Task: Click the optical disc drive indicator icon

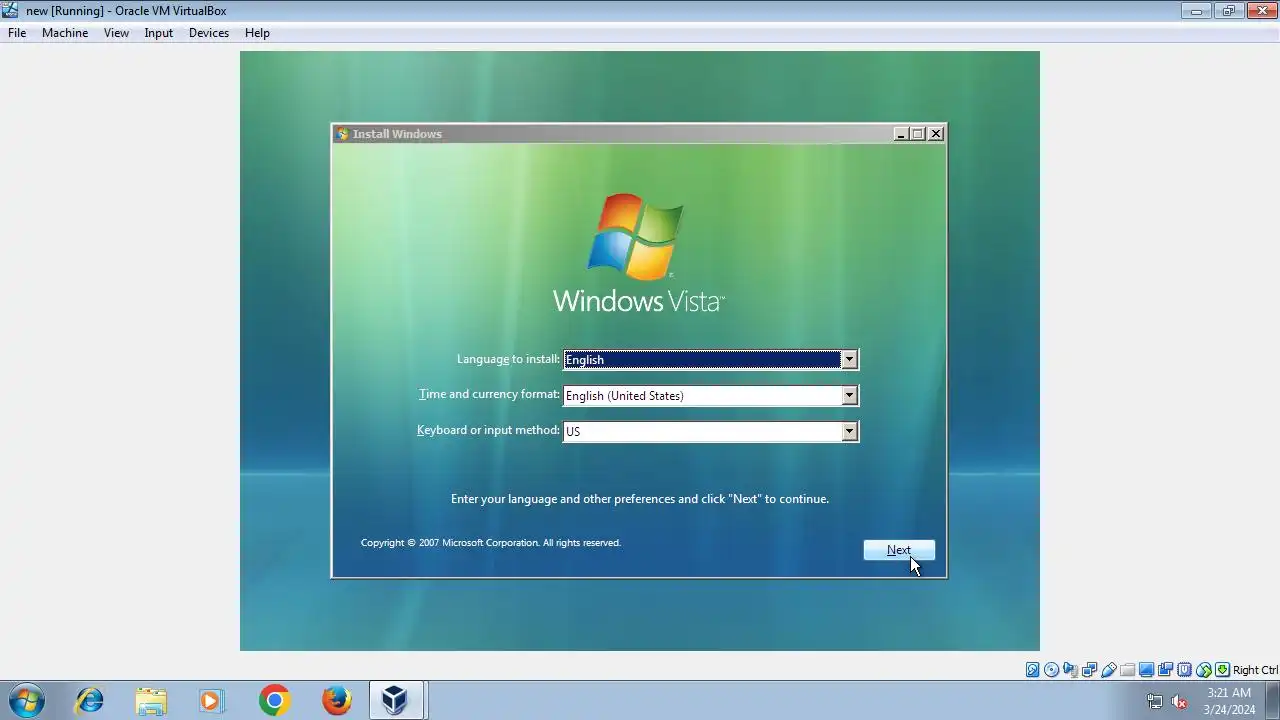Action: tap(1052, 670)
